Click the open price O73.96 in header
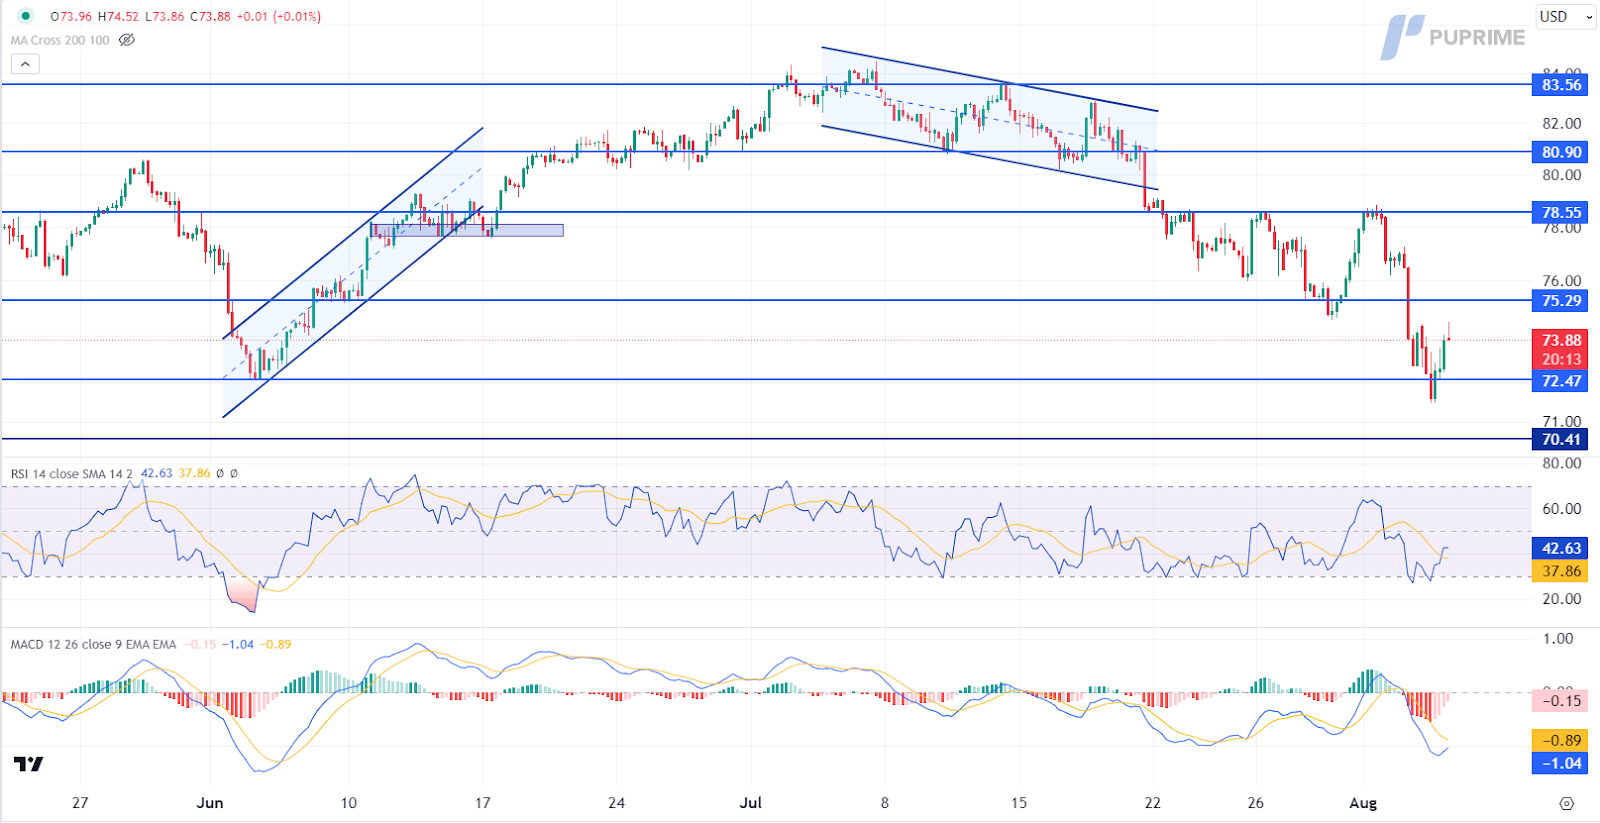 point(71,16)
